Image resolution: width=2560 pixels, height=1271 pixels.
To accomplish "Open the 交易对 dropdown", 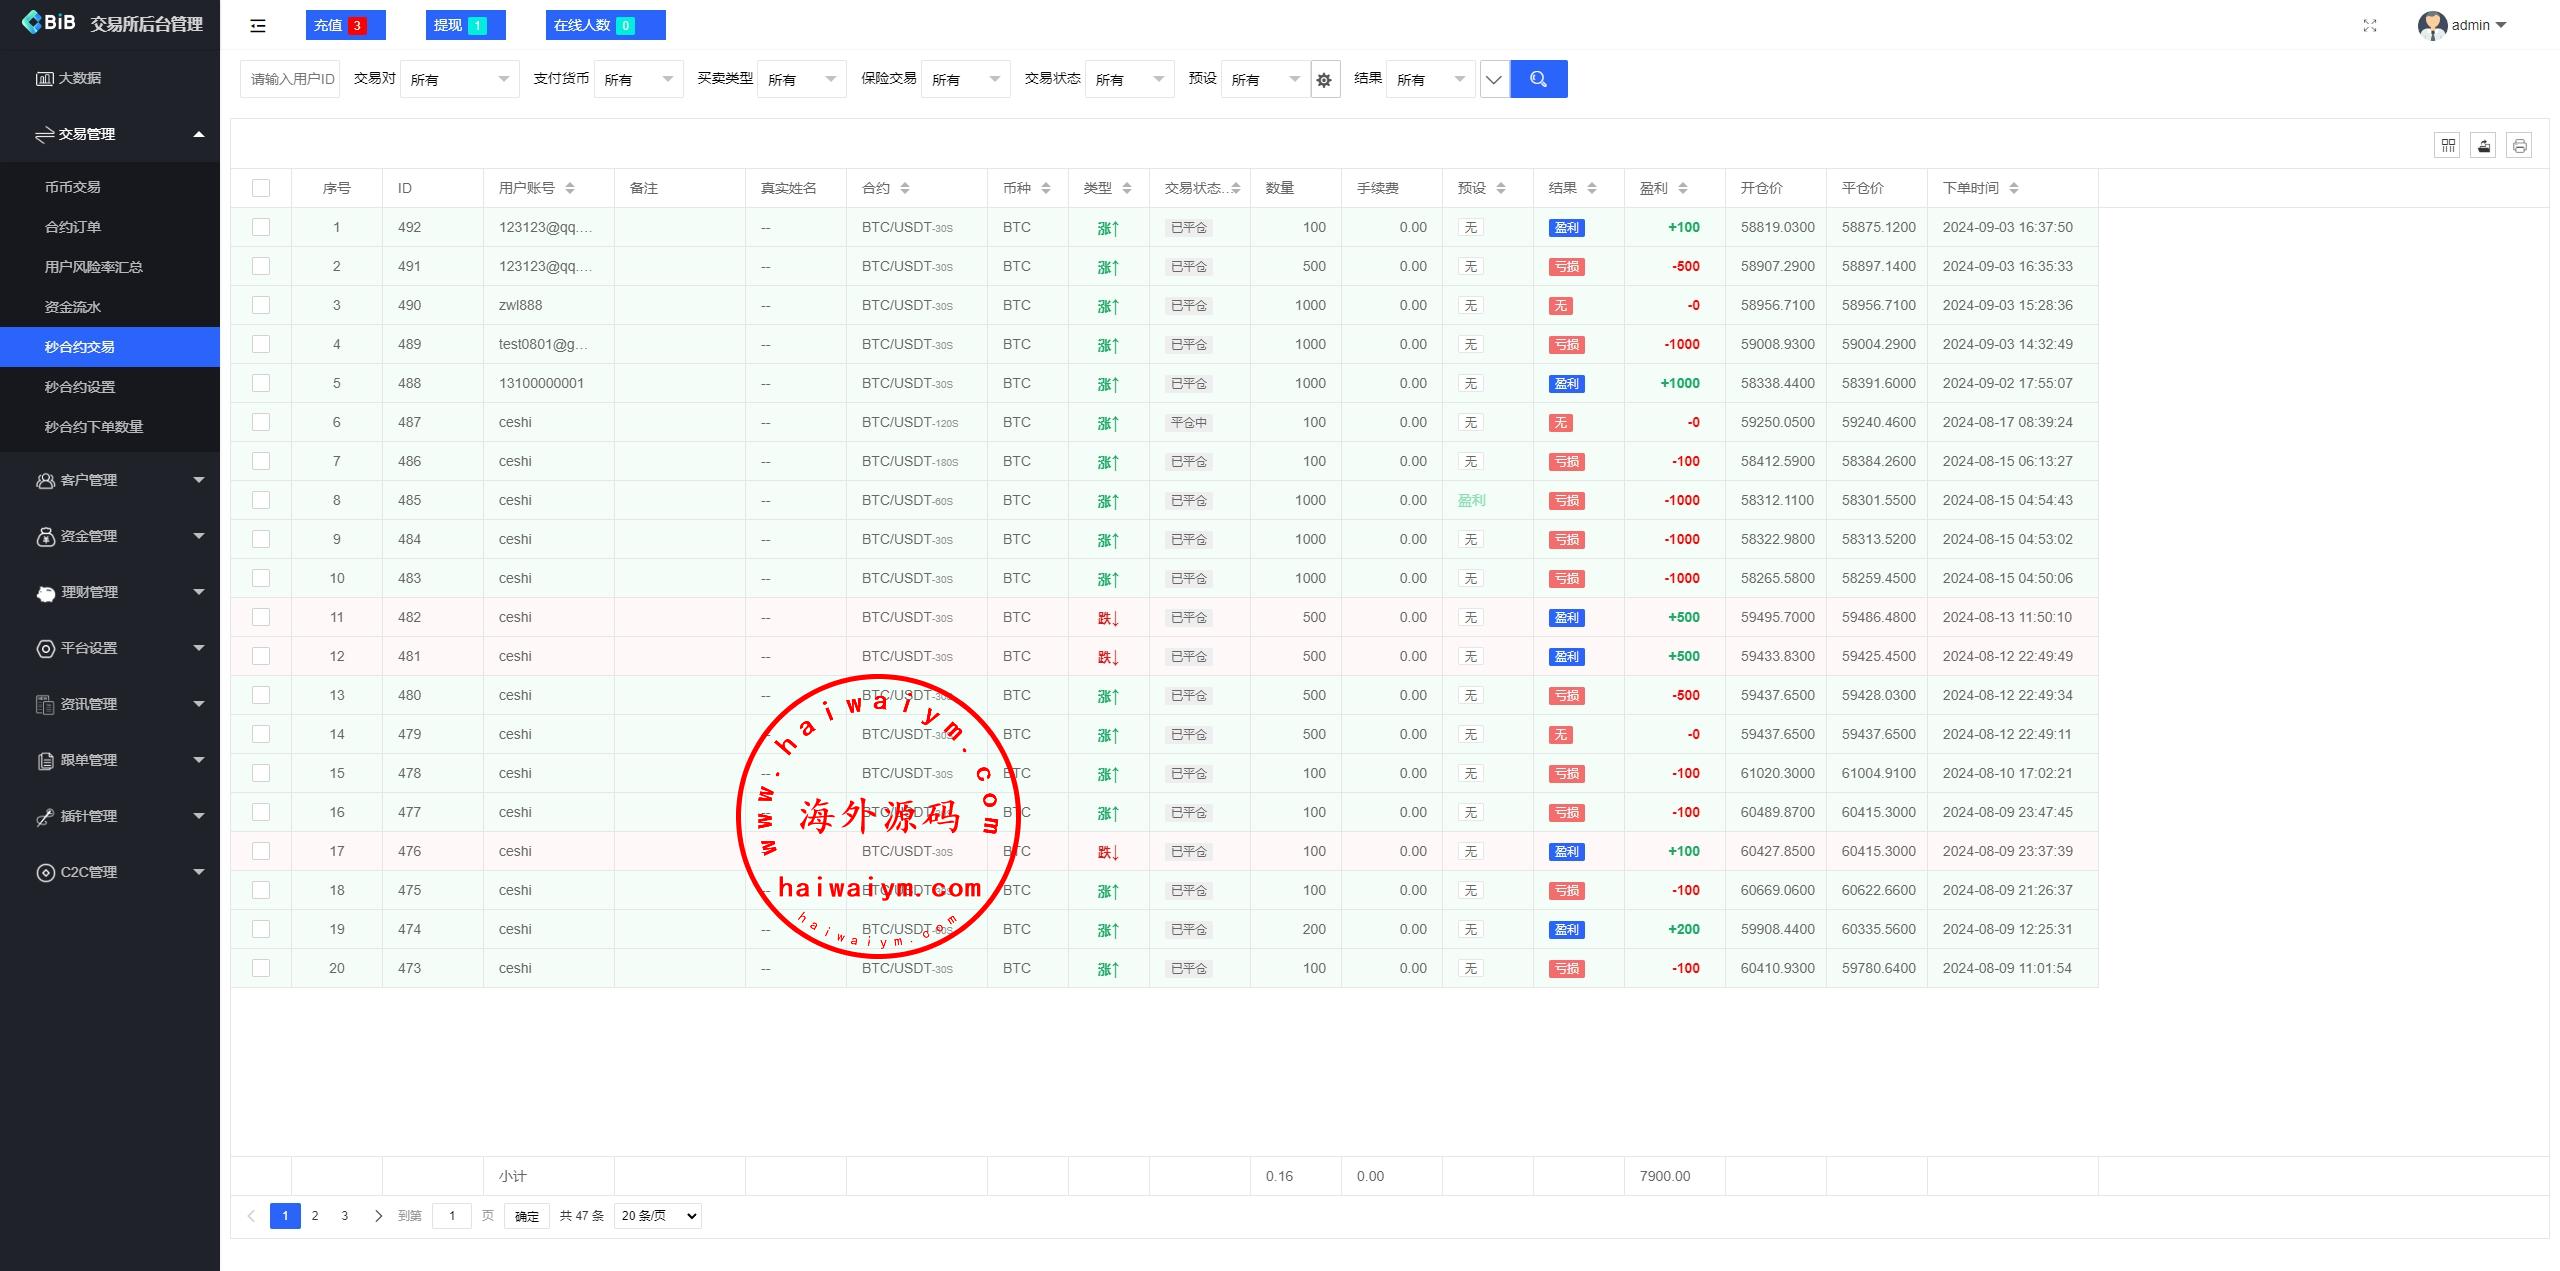I will (459, 80).
